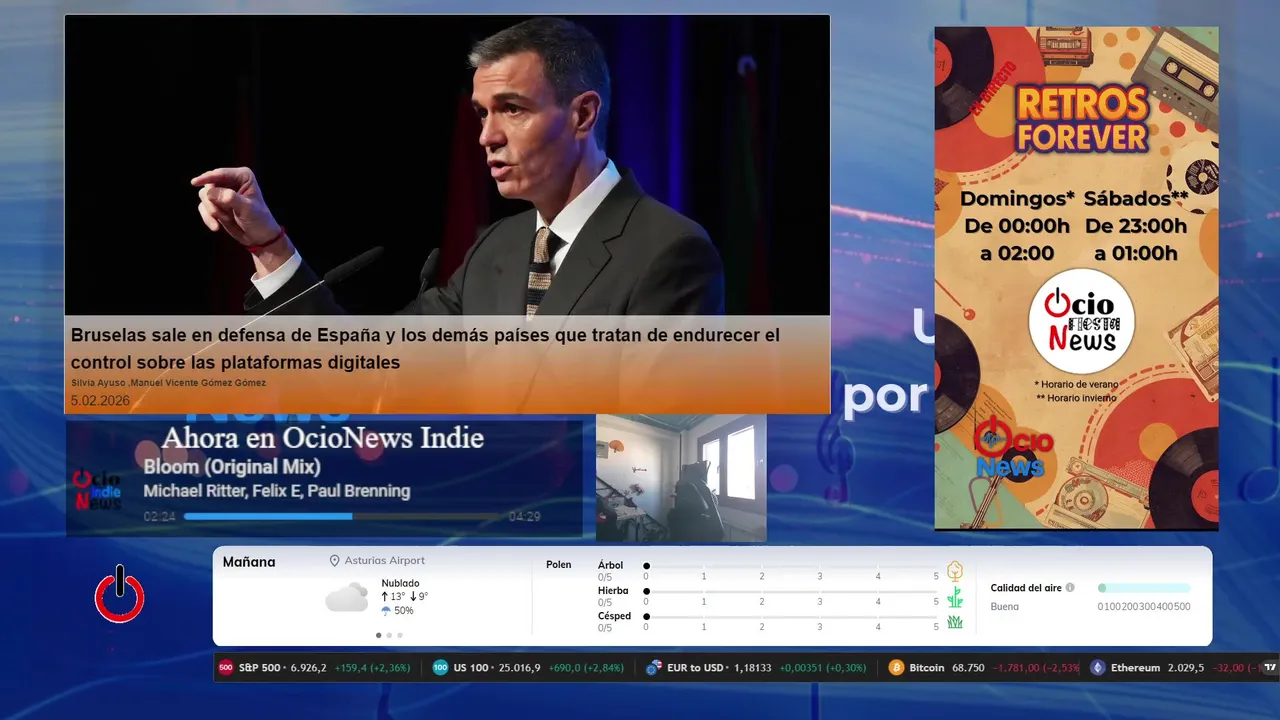Viewport: 1280px width, 720px height.
Task: Click the 'Calidad del aire' label
Action: 1026,588
